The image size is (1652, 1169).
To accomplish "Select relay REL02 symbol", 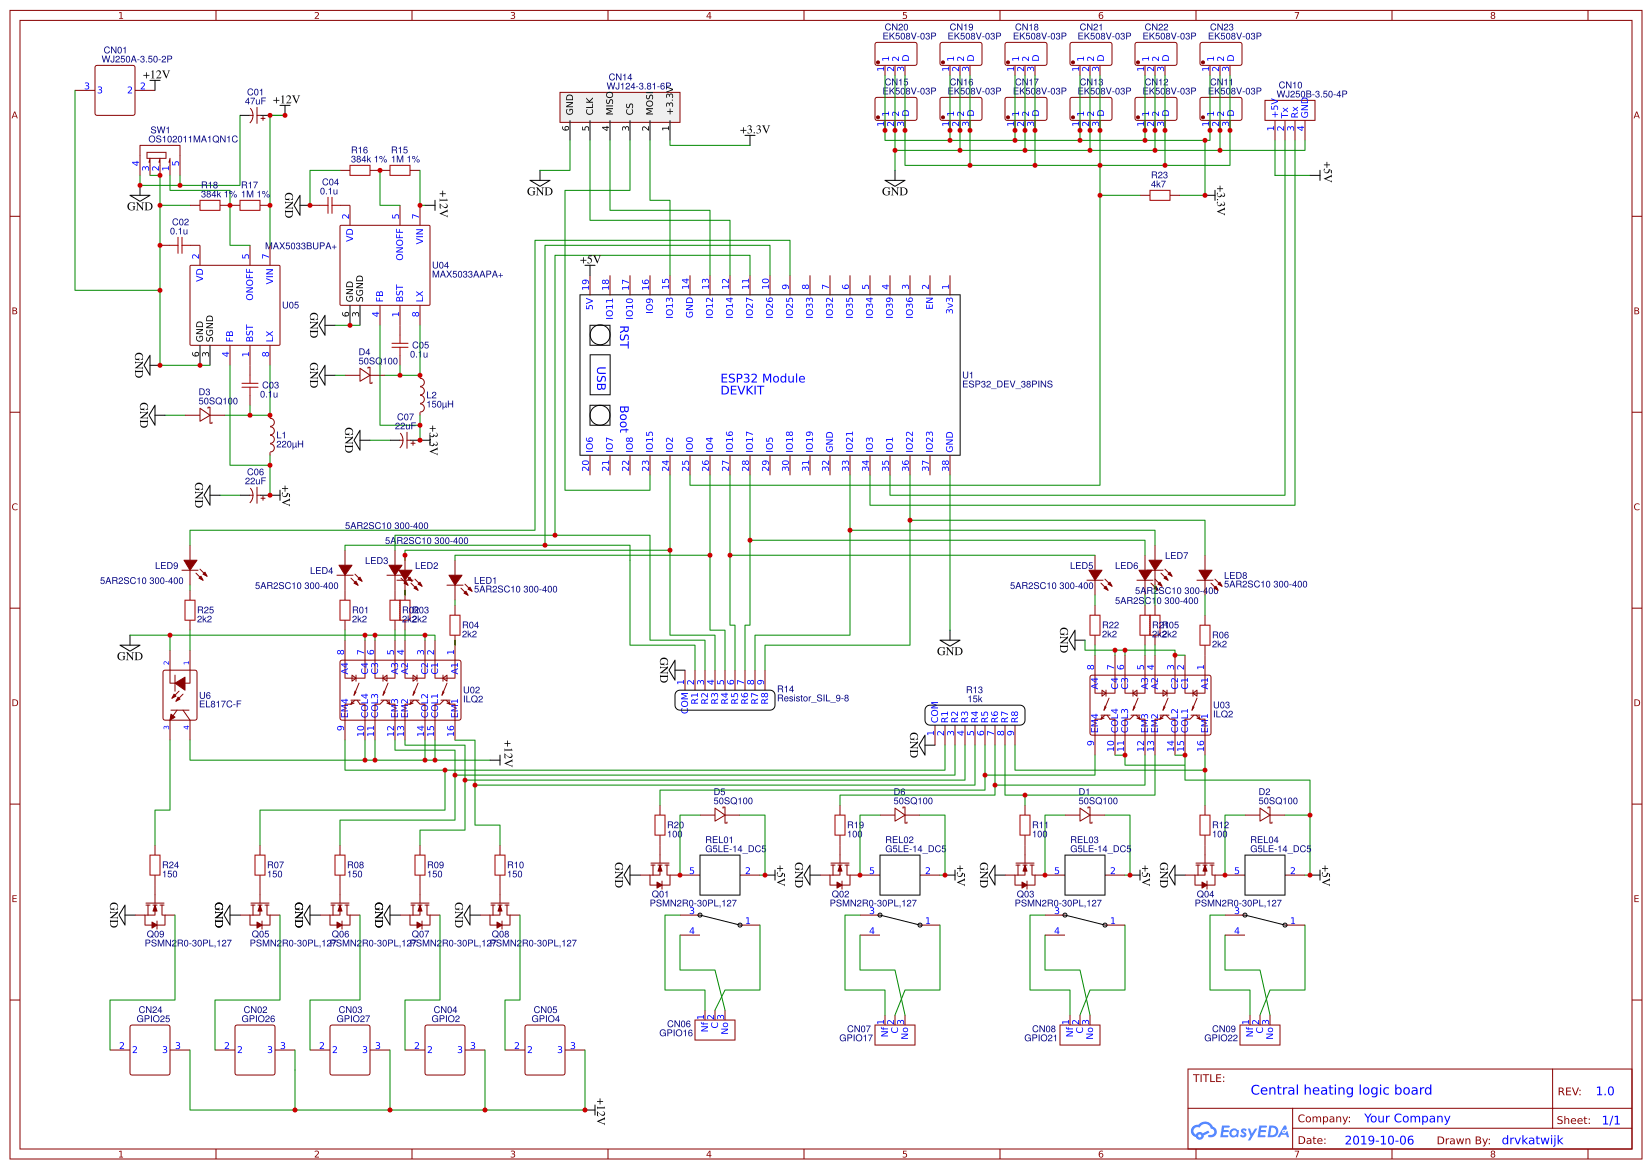I will (900, 875).
